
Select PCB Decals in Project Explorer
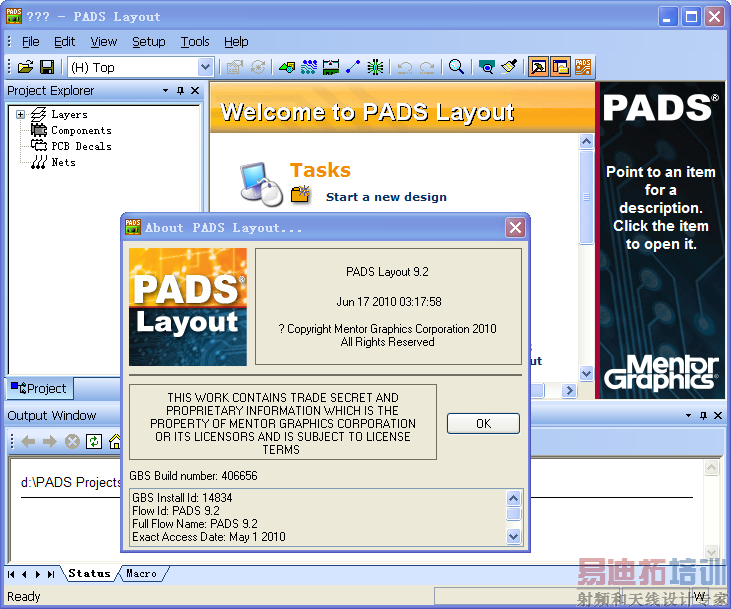coord(81,146)
